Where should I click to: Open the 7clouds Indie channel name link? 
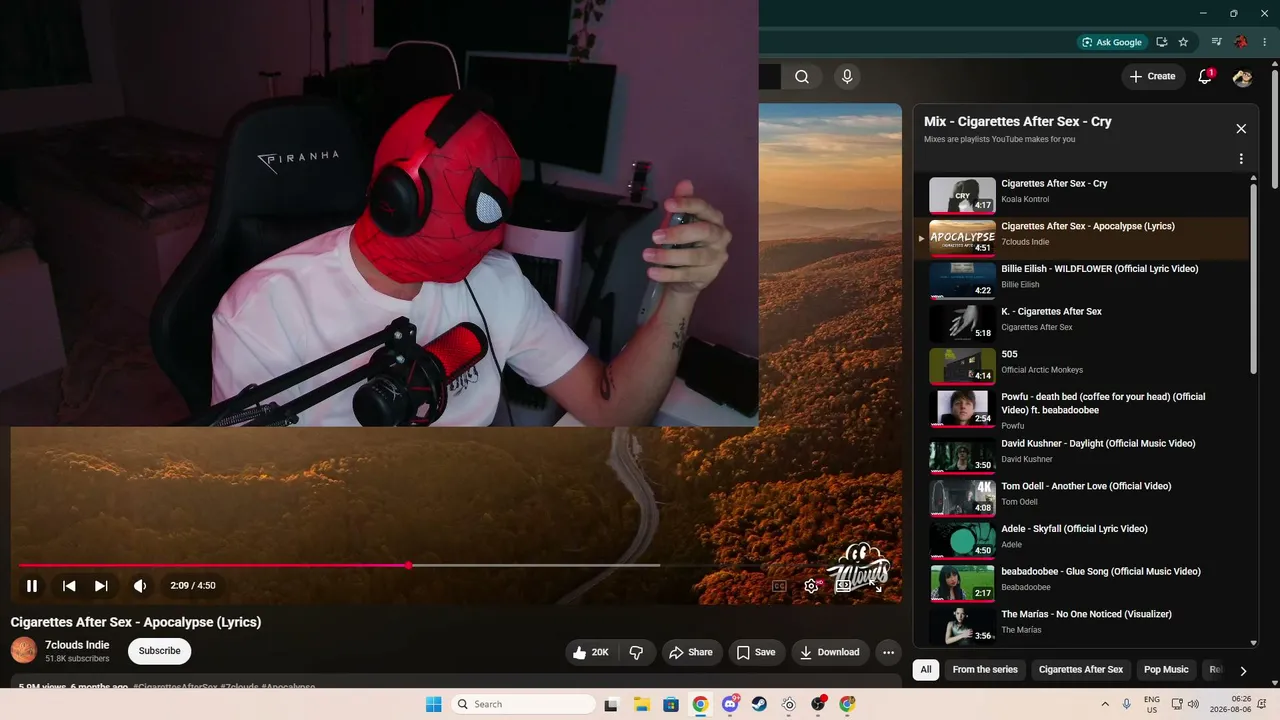click(x=77, y=645)
